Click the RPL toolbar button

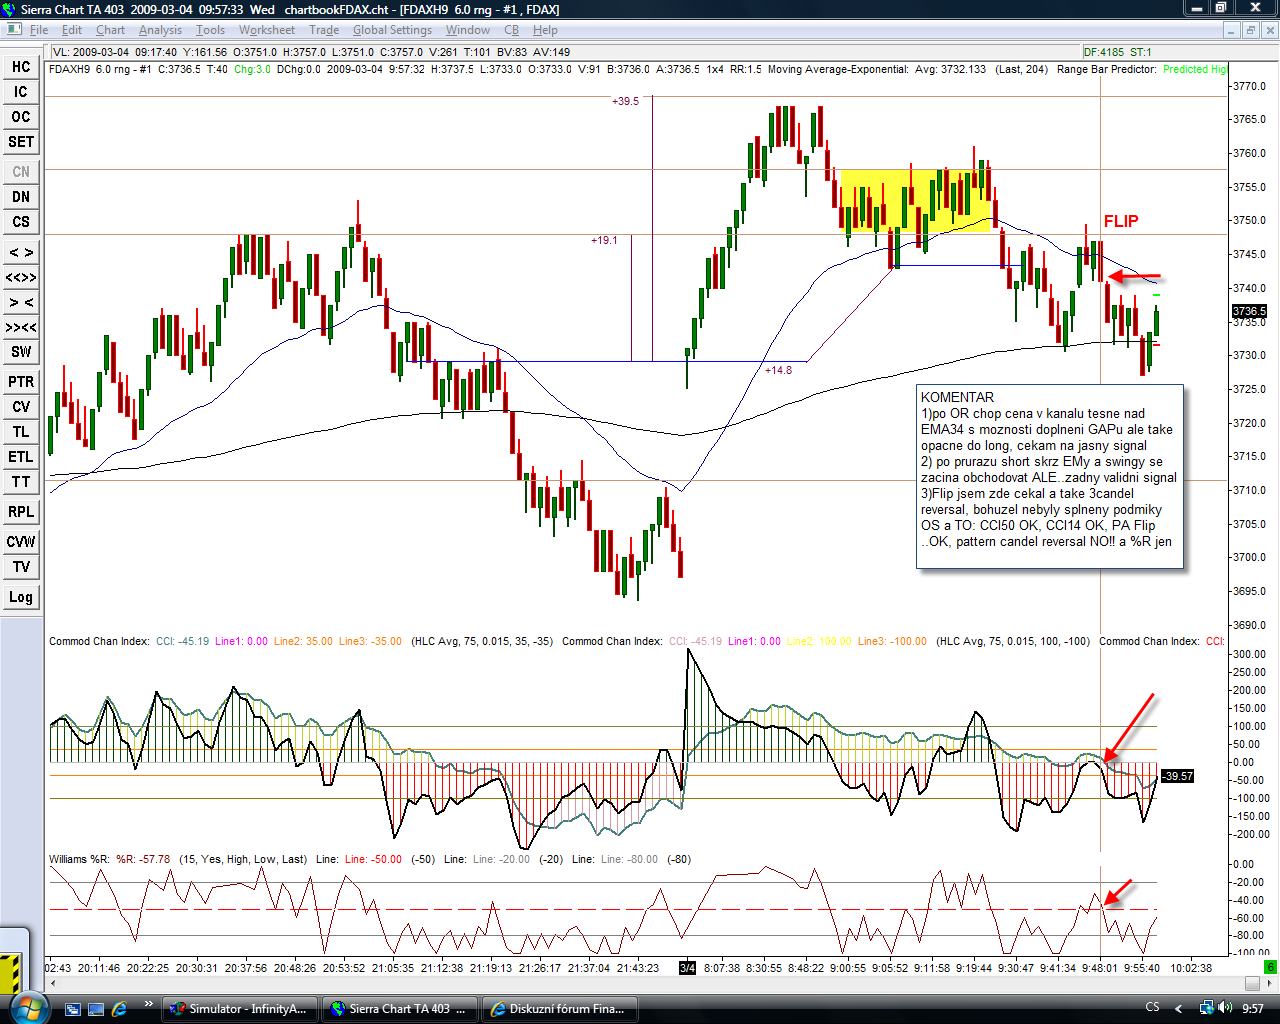(21, 512)
